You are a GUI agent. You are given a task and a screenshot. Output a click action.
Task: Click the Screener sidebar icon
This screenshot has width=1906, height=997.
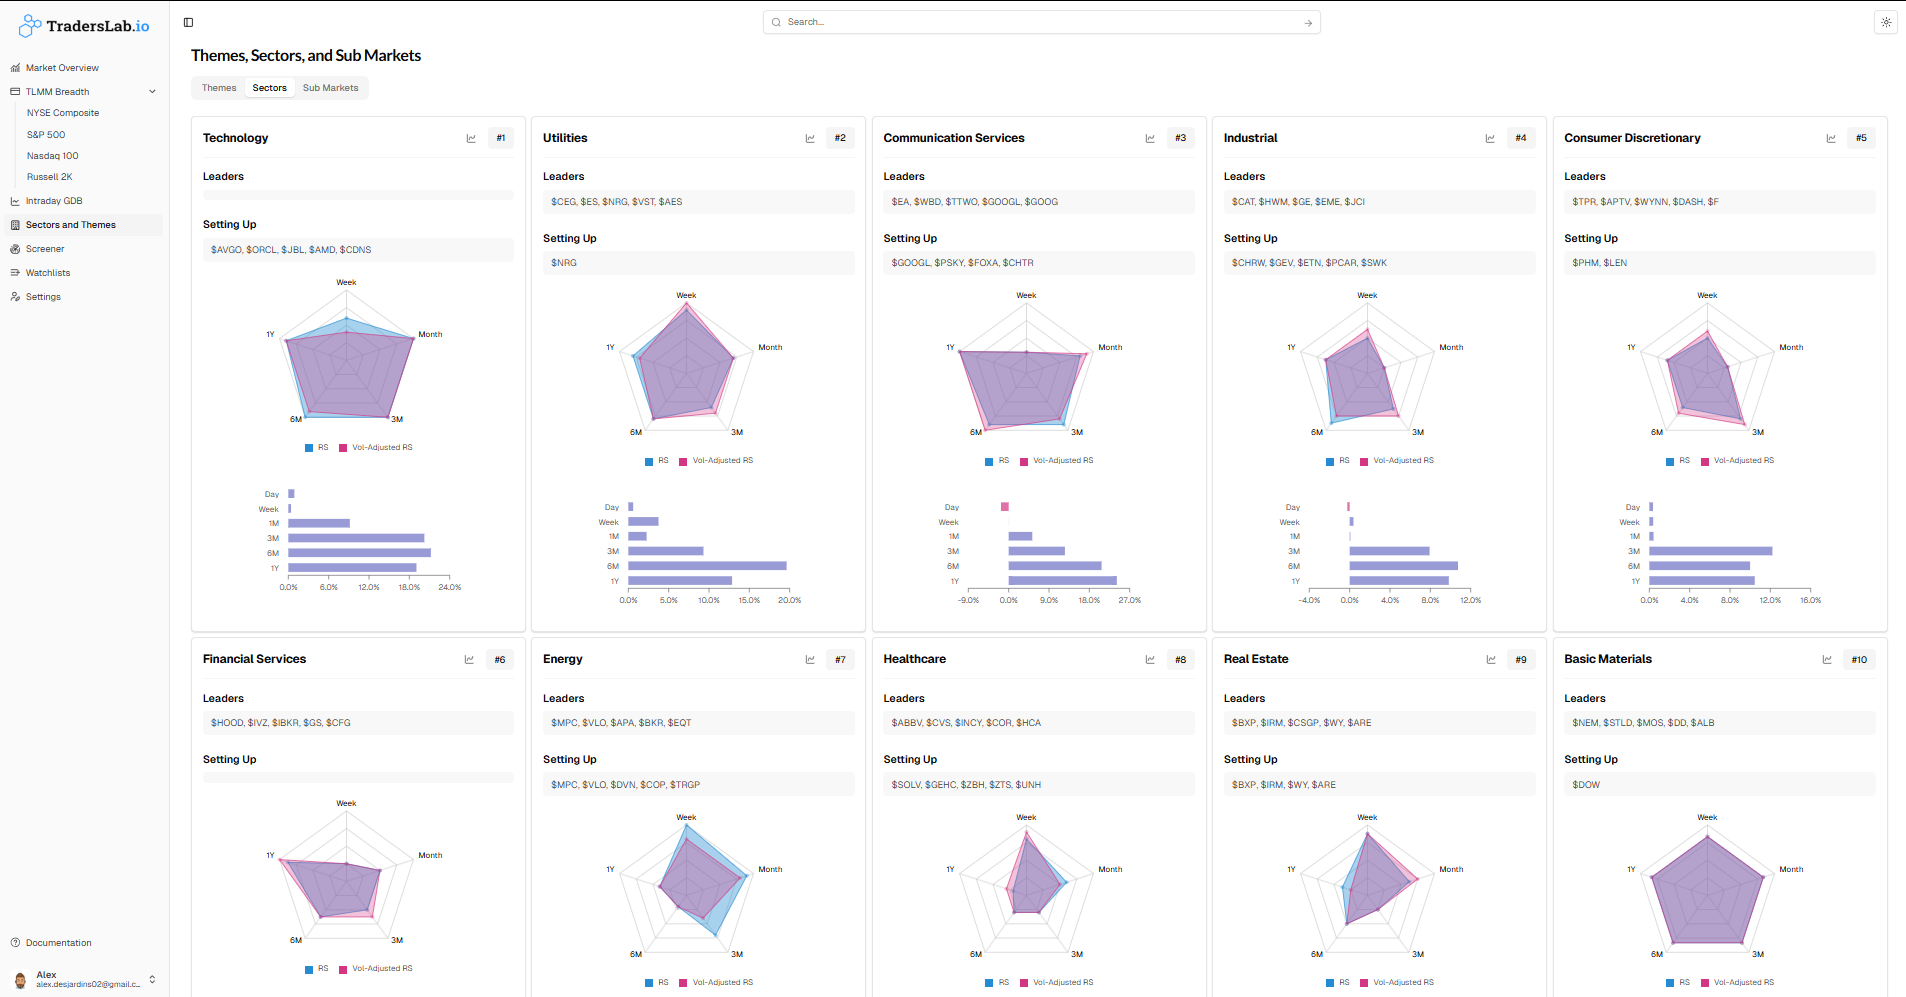point(15,249)
